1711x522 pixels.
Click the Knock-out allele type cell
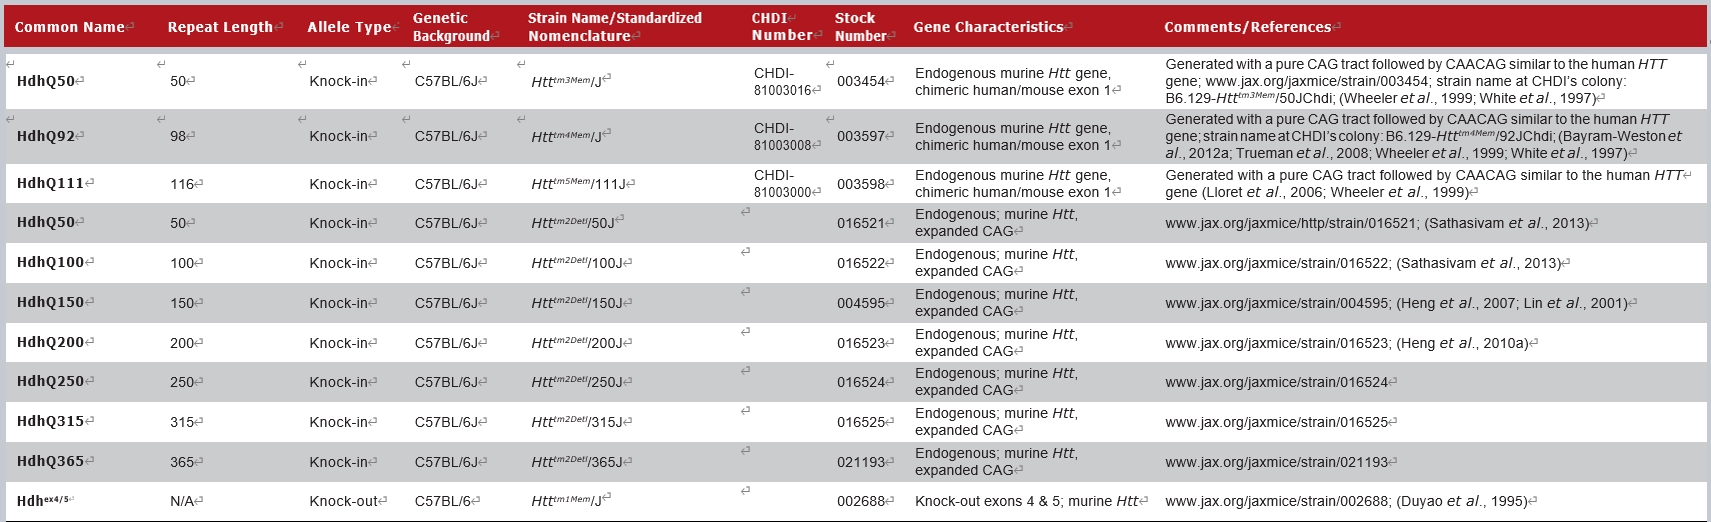pos(344,501)
